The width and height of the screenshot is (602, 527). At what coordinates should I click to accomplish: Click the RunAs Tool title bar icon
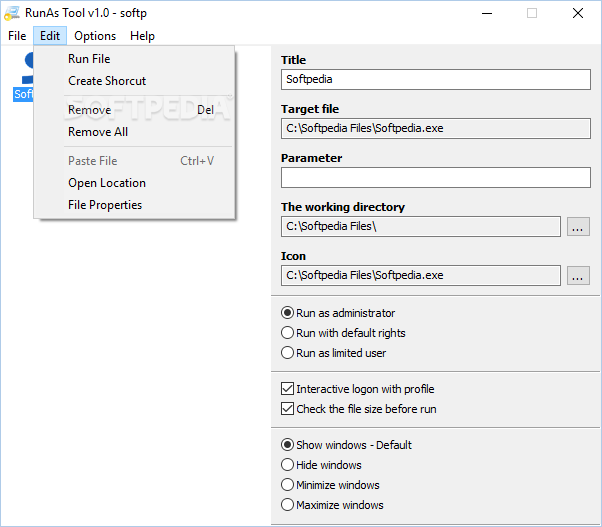pos(12,13)
